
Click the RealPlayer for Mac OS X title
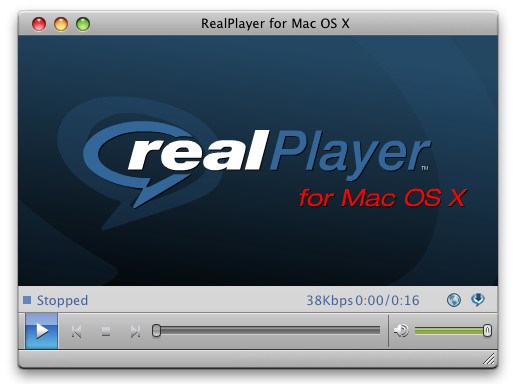[275, 24]
